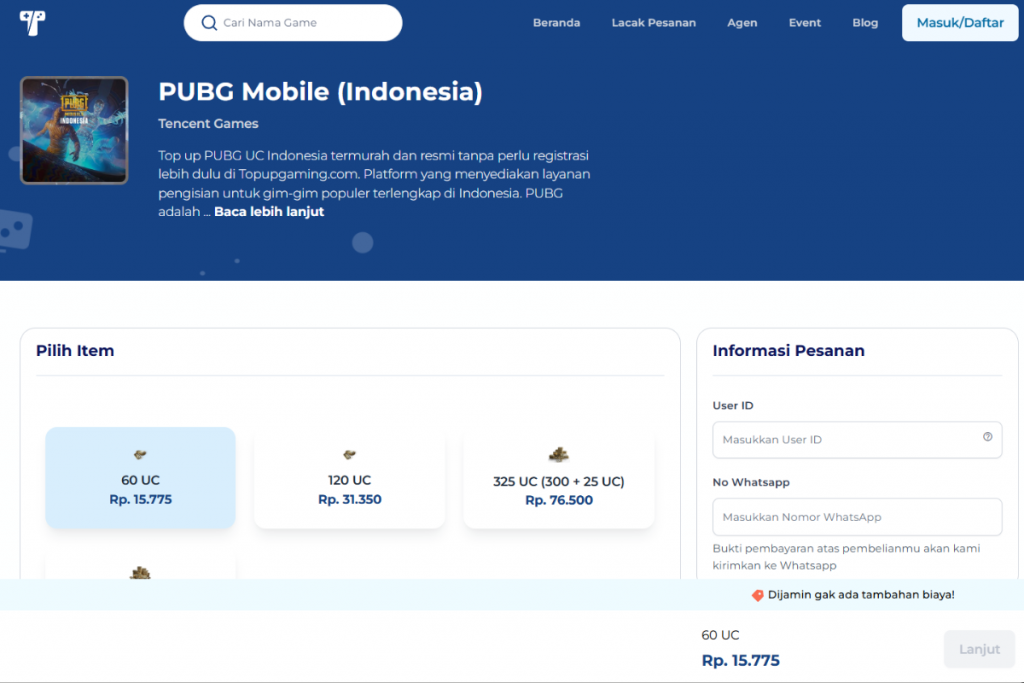Focus the Cari Nama Game search field
Viewport: 1024px width, 683px height.
point(293,23)
